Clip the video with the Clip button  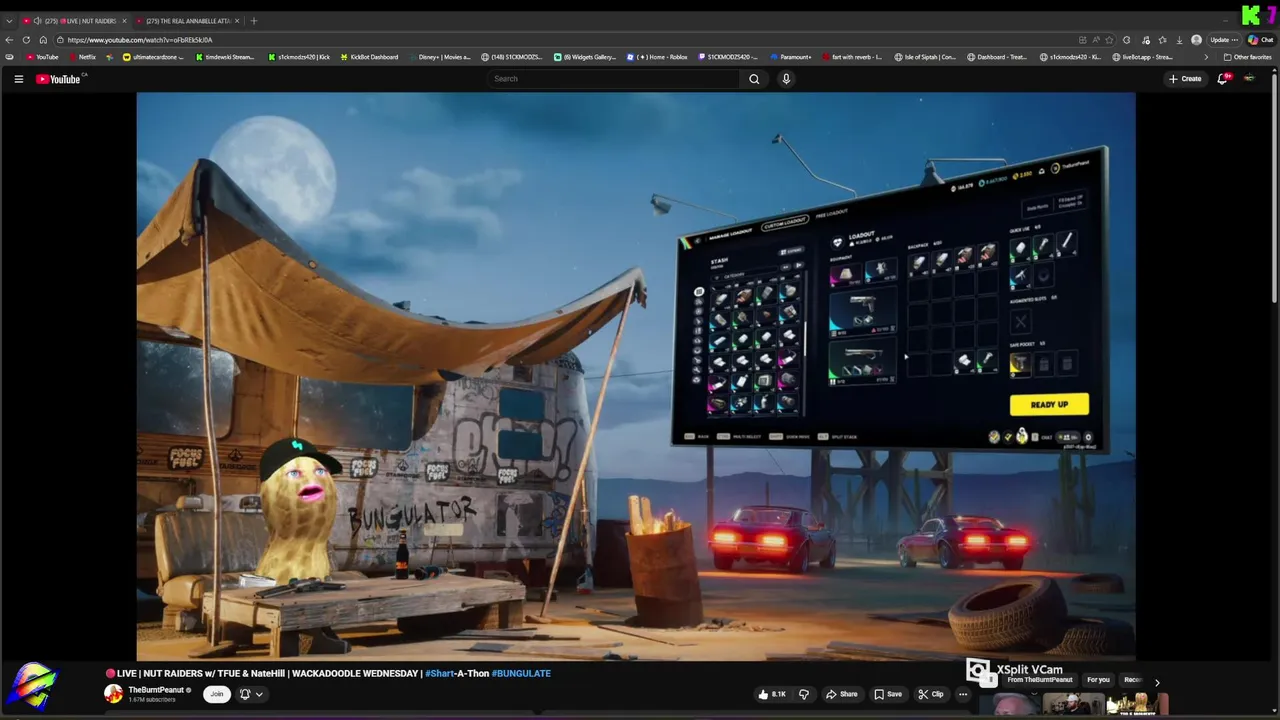point(931,694)
